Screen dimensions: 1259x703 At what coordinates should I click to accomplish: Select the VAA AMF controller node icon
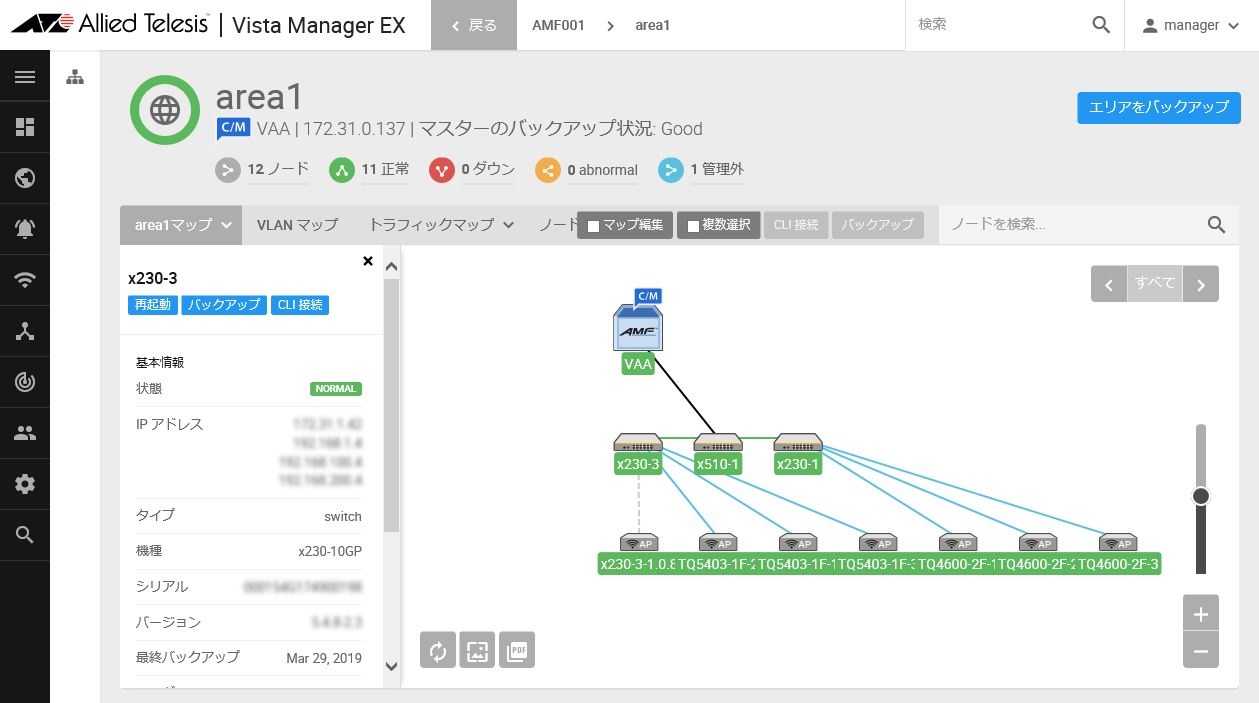(638, 327)
